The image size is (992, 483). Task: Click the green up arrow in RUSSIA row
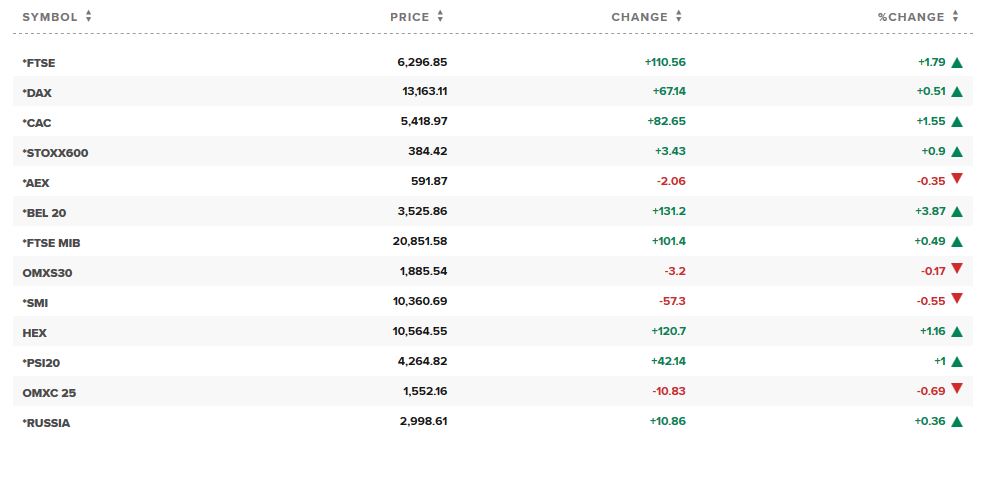[x=957, y=422]
